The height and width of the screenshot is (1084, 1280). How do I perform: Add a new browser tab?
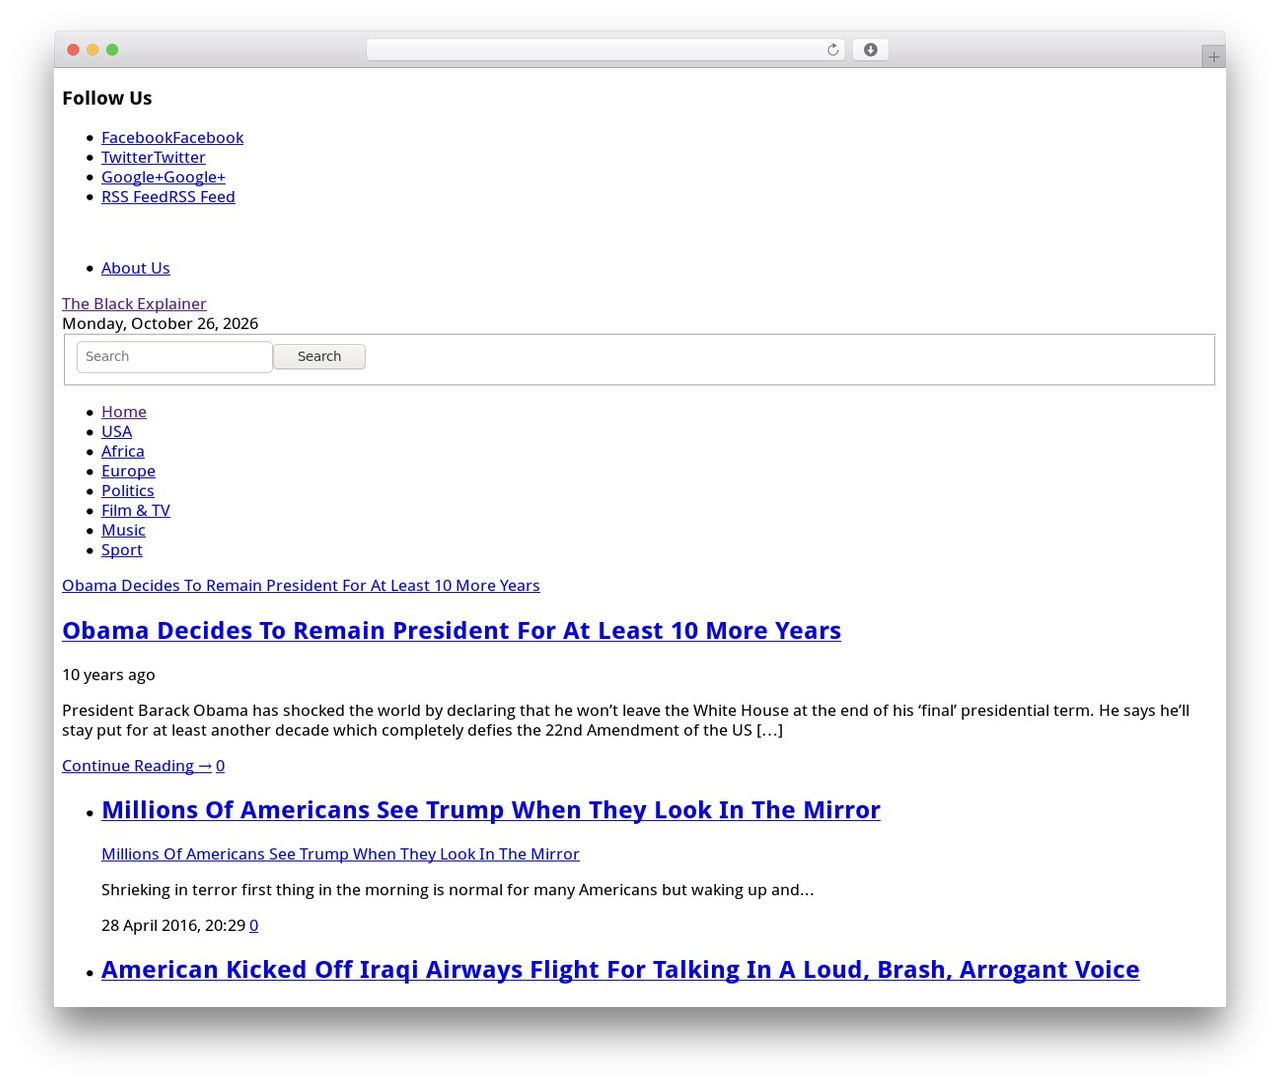[x=1213, y=57]
